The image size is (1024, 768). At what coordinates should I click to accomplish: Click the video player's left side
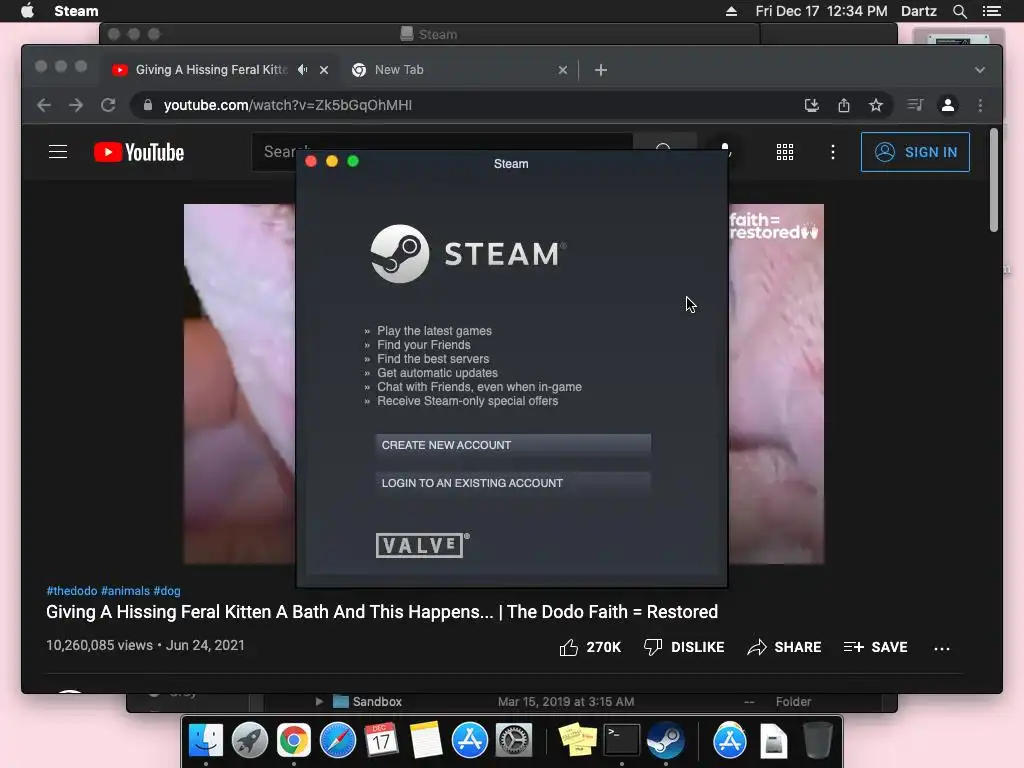[239, 384]
